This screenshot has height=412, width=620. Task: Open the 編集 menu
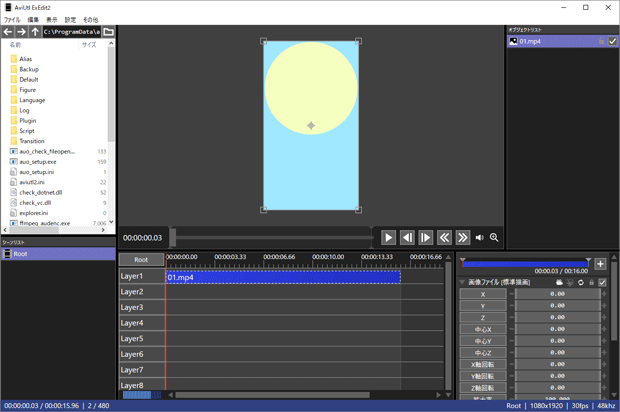[x=33, y=20]
